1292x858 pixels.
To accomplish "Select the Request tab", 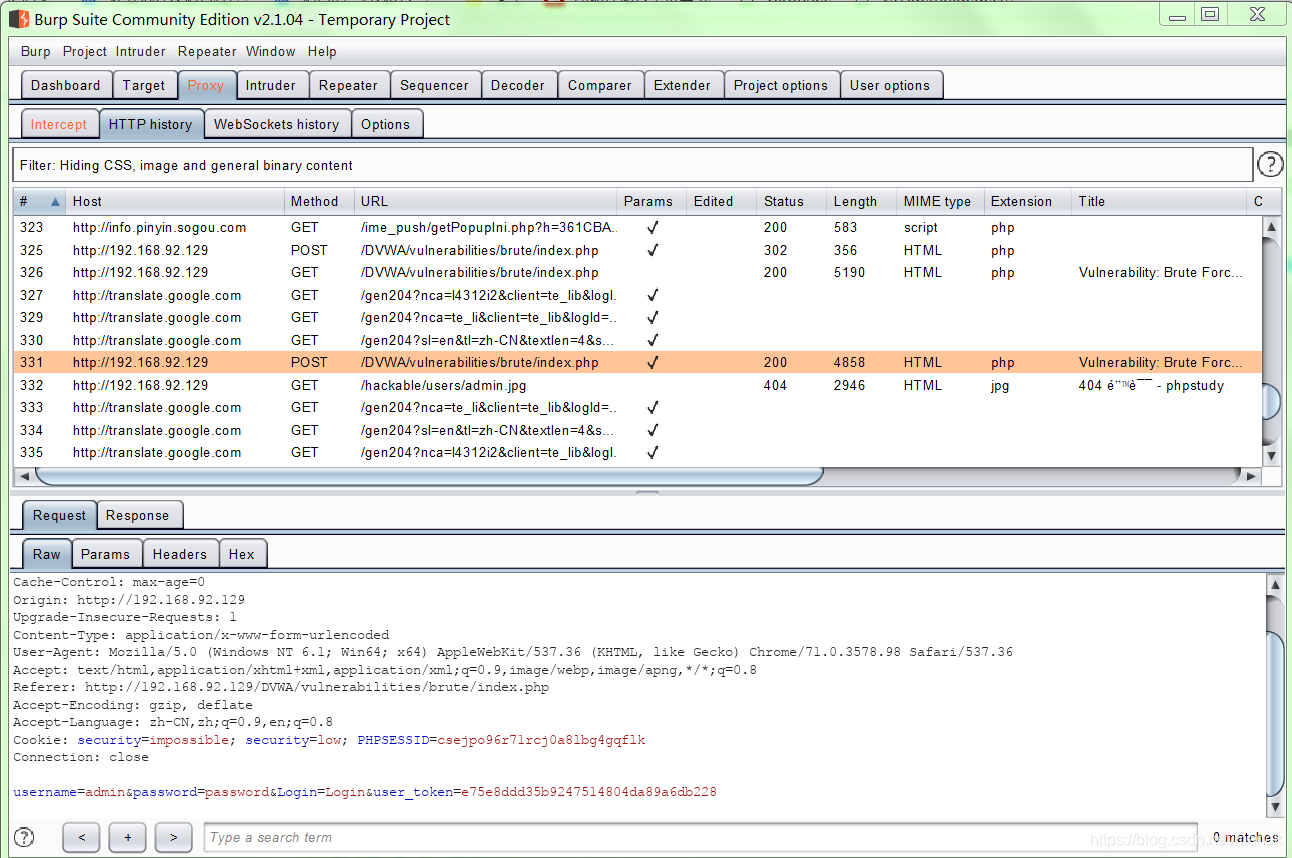I will coord(59,515).
